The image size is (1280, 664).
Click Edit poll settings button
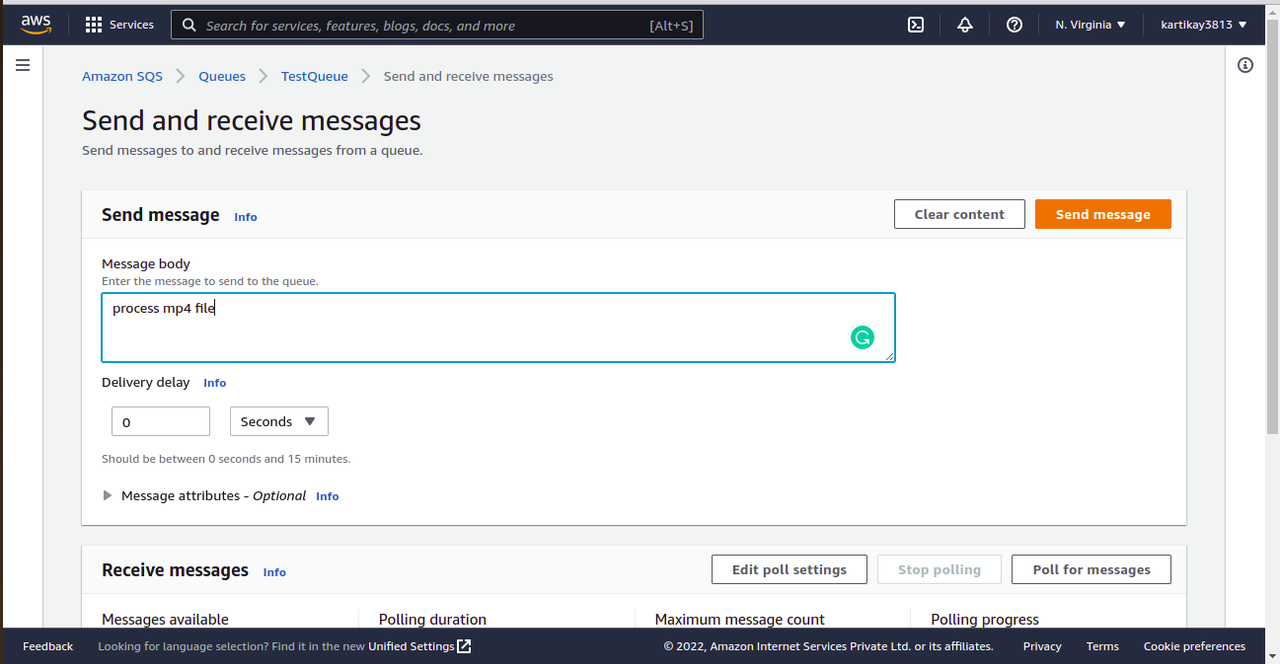coord(789,570)
